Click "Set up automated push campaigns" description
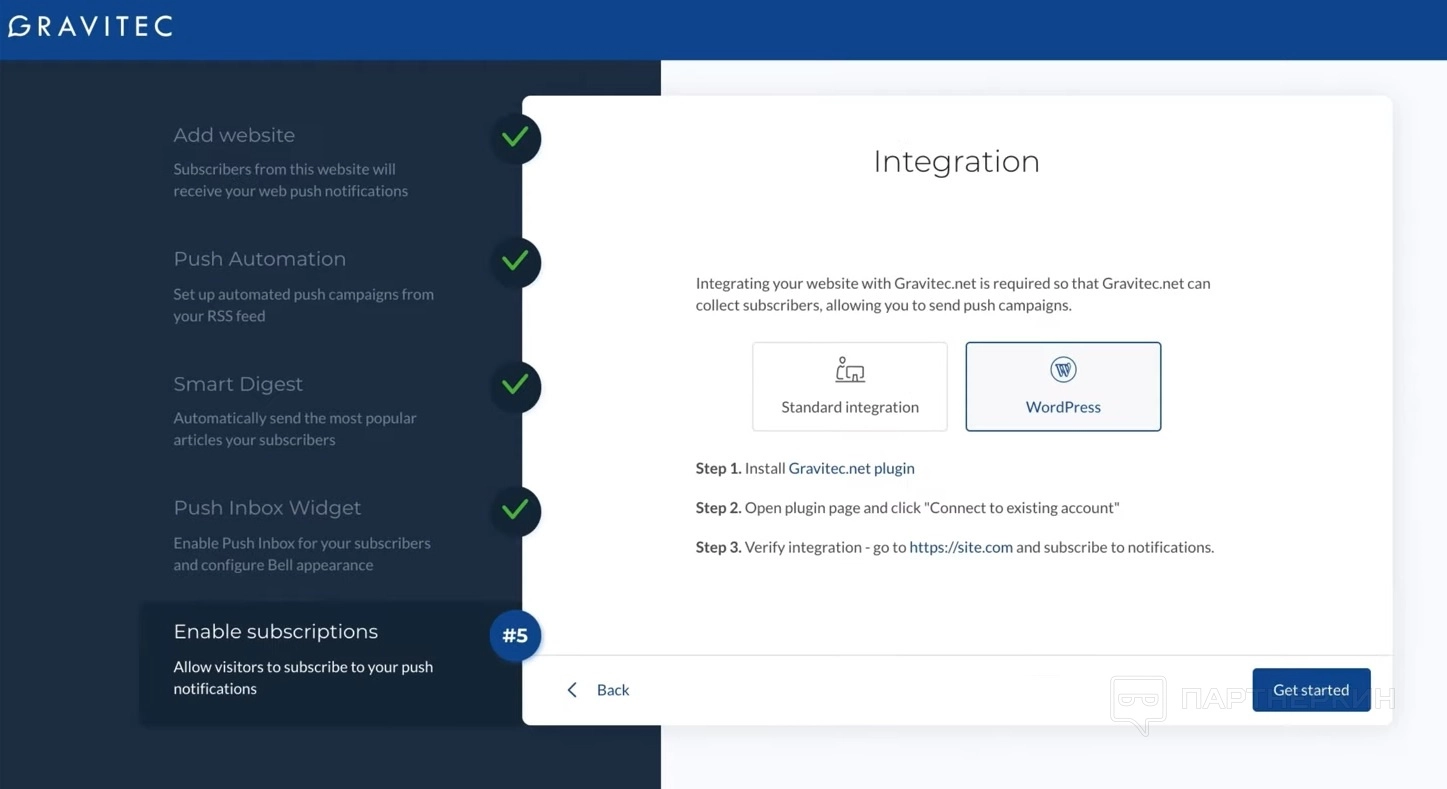Screen dimensions: 1447x789 304,305
